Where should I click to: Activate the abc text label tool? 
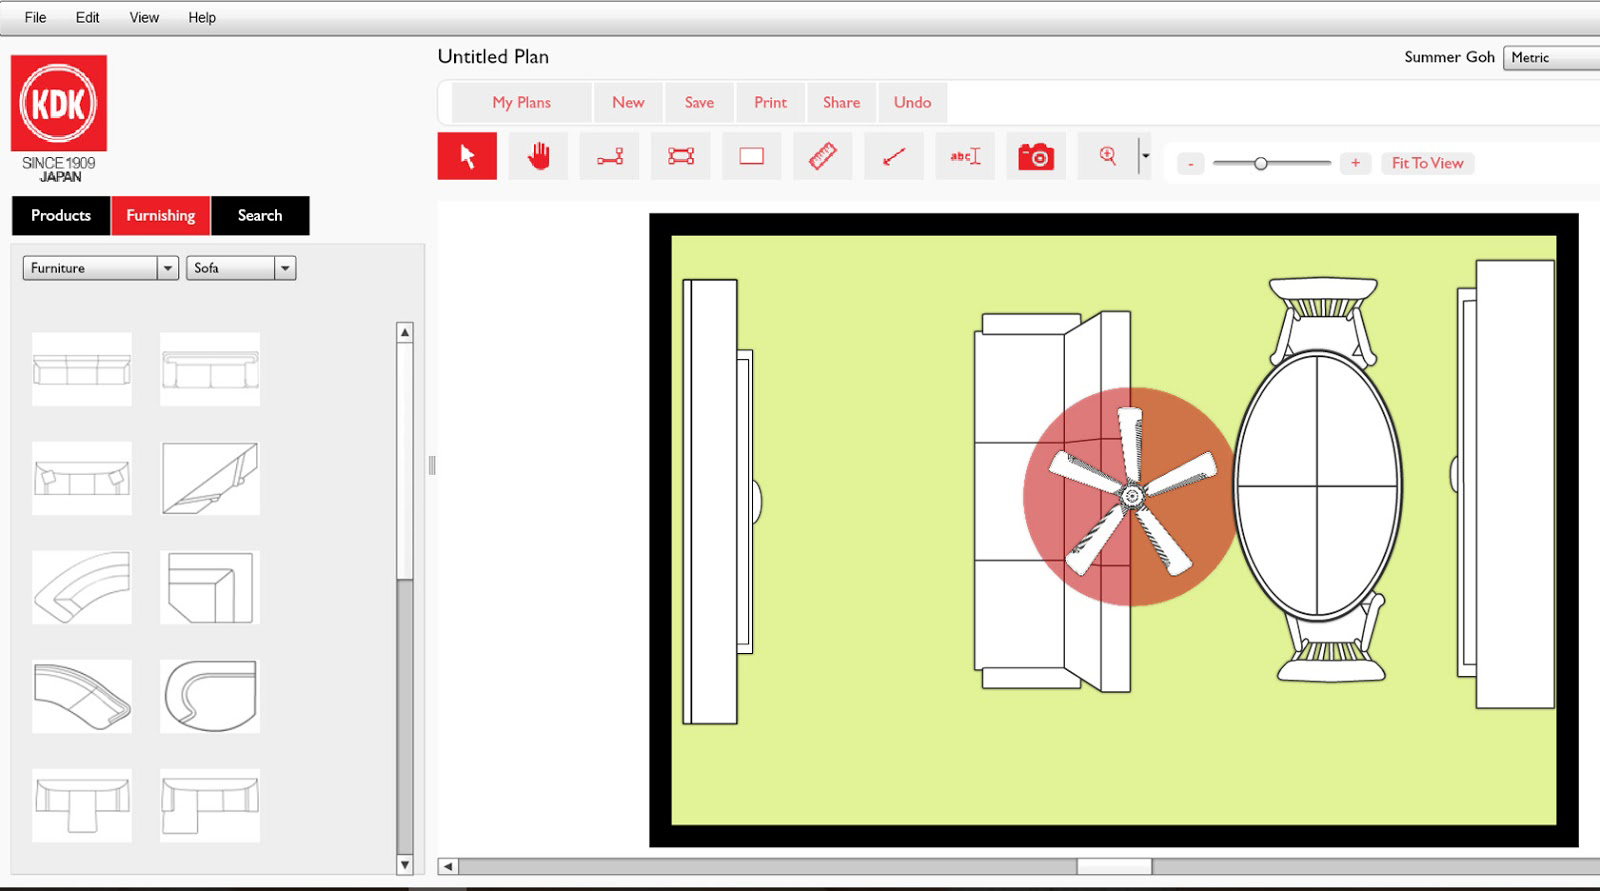965,156
